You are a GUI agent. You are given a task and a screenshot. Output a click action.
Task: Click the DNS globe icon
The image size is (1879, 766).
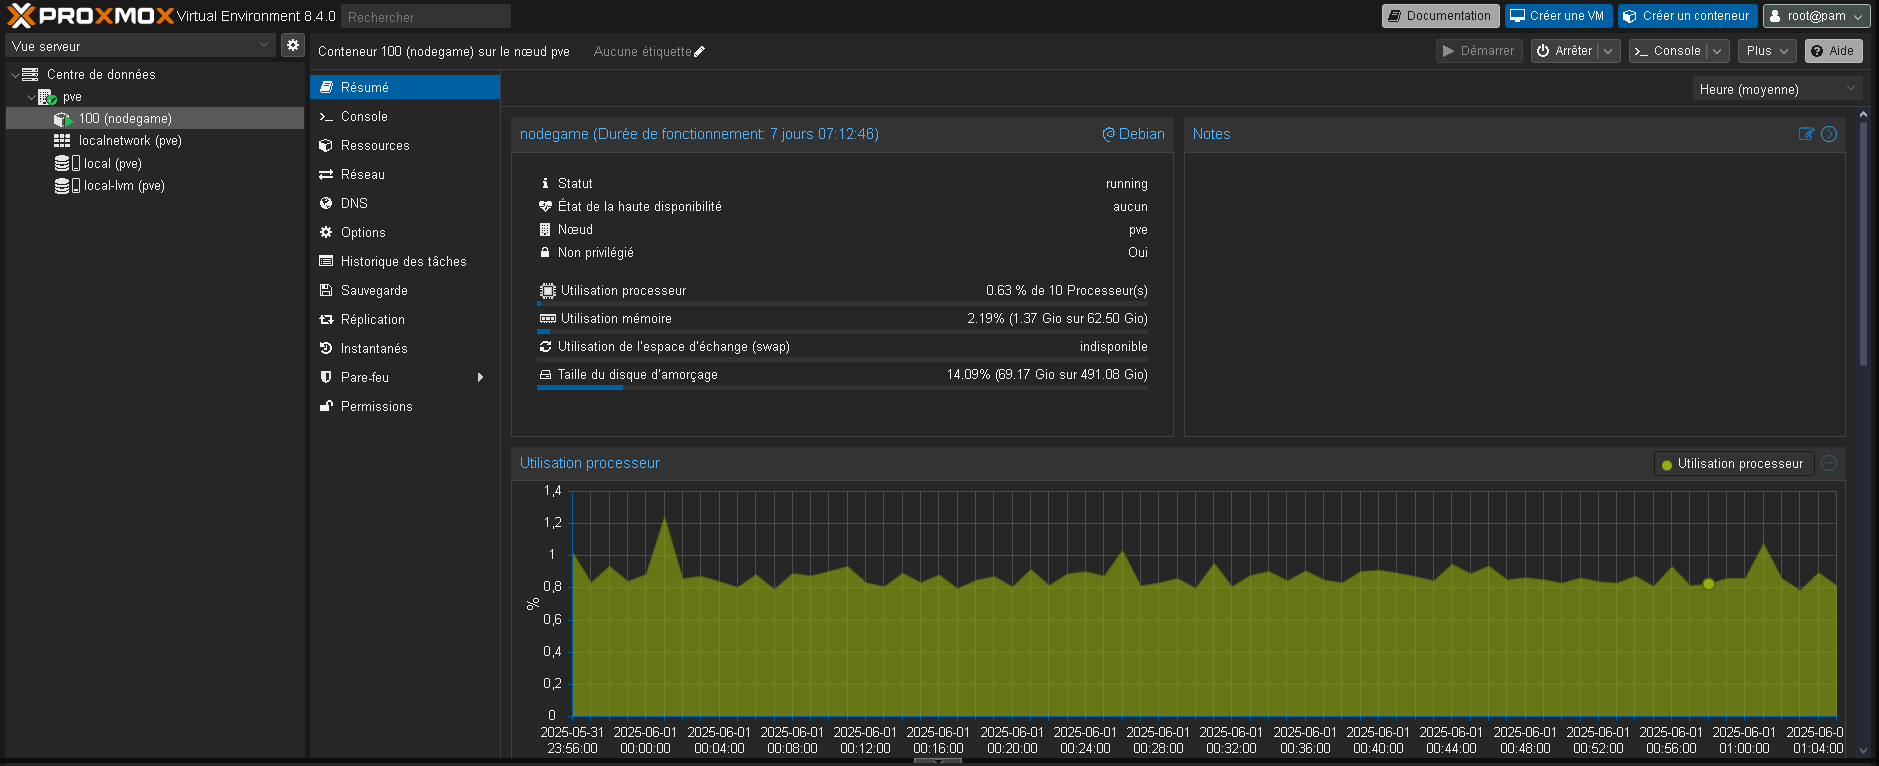[326, 203]
